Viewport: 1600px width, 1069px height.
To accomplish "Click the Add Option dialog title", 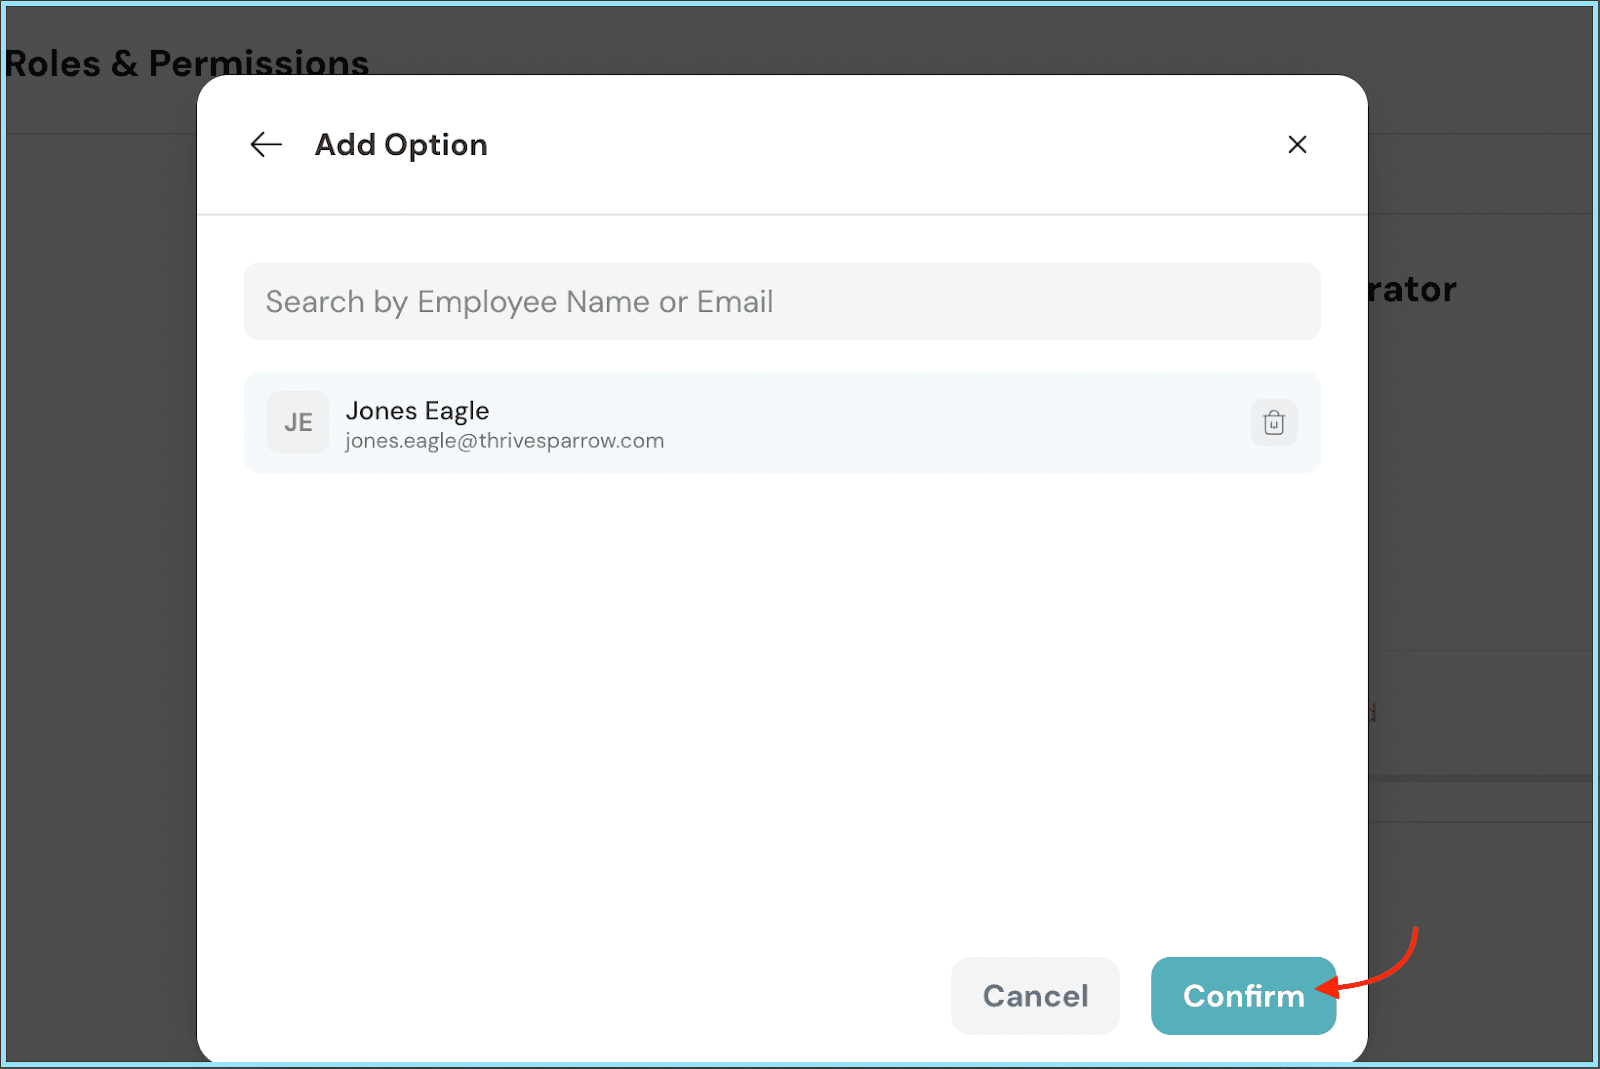I will (x=401, y=145).
